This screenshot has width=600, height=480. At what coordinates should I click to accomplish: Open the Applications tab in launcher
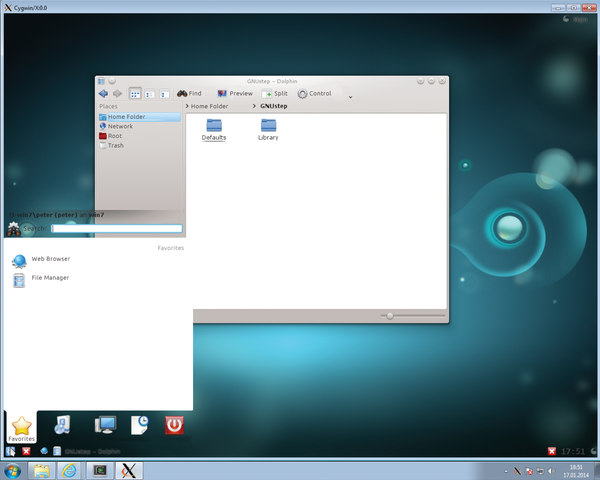(62, 425)
